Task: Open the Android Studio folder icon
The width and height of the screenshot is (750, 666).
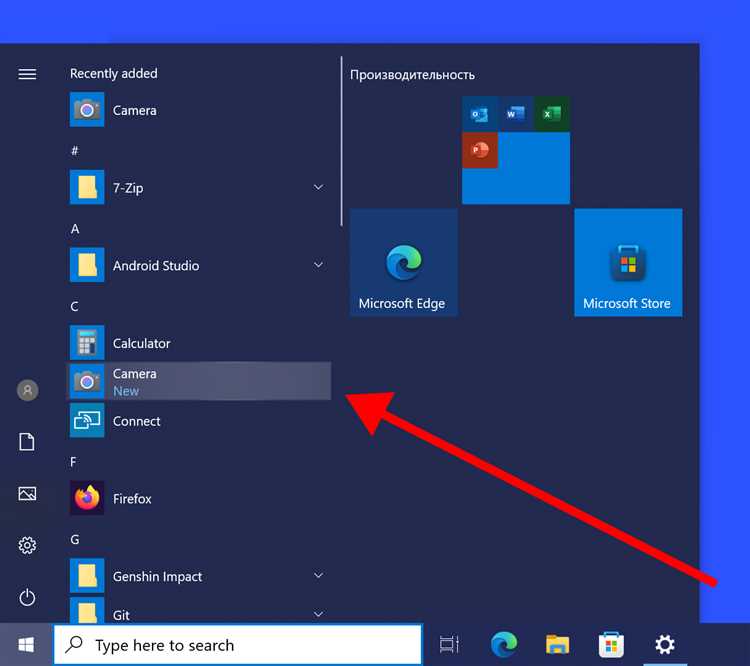Action: click(87, 265)
